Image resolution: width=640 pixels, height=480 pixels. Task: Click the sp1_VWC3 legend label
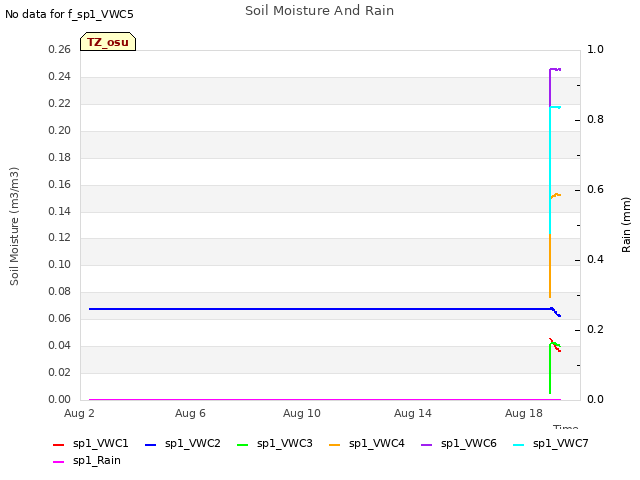pos(284,443)
